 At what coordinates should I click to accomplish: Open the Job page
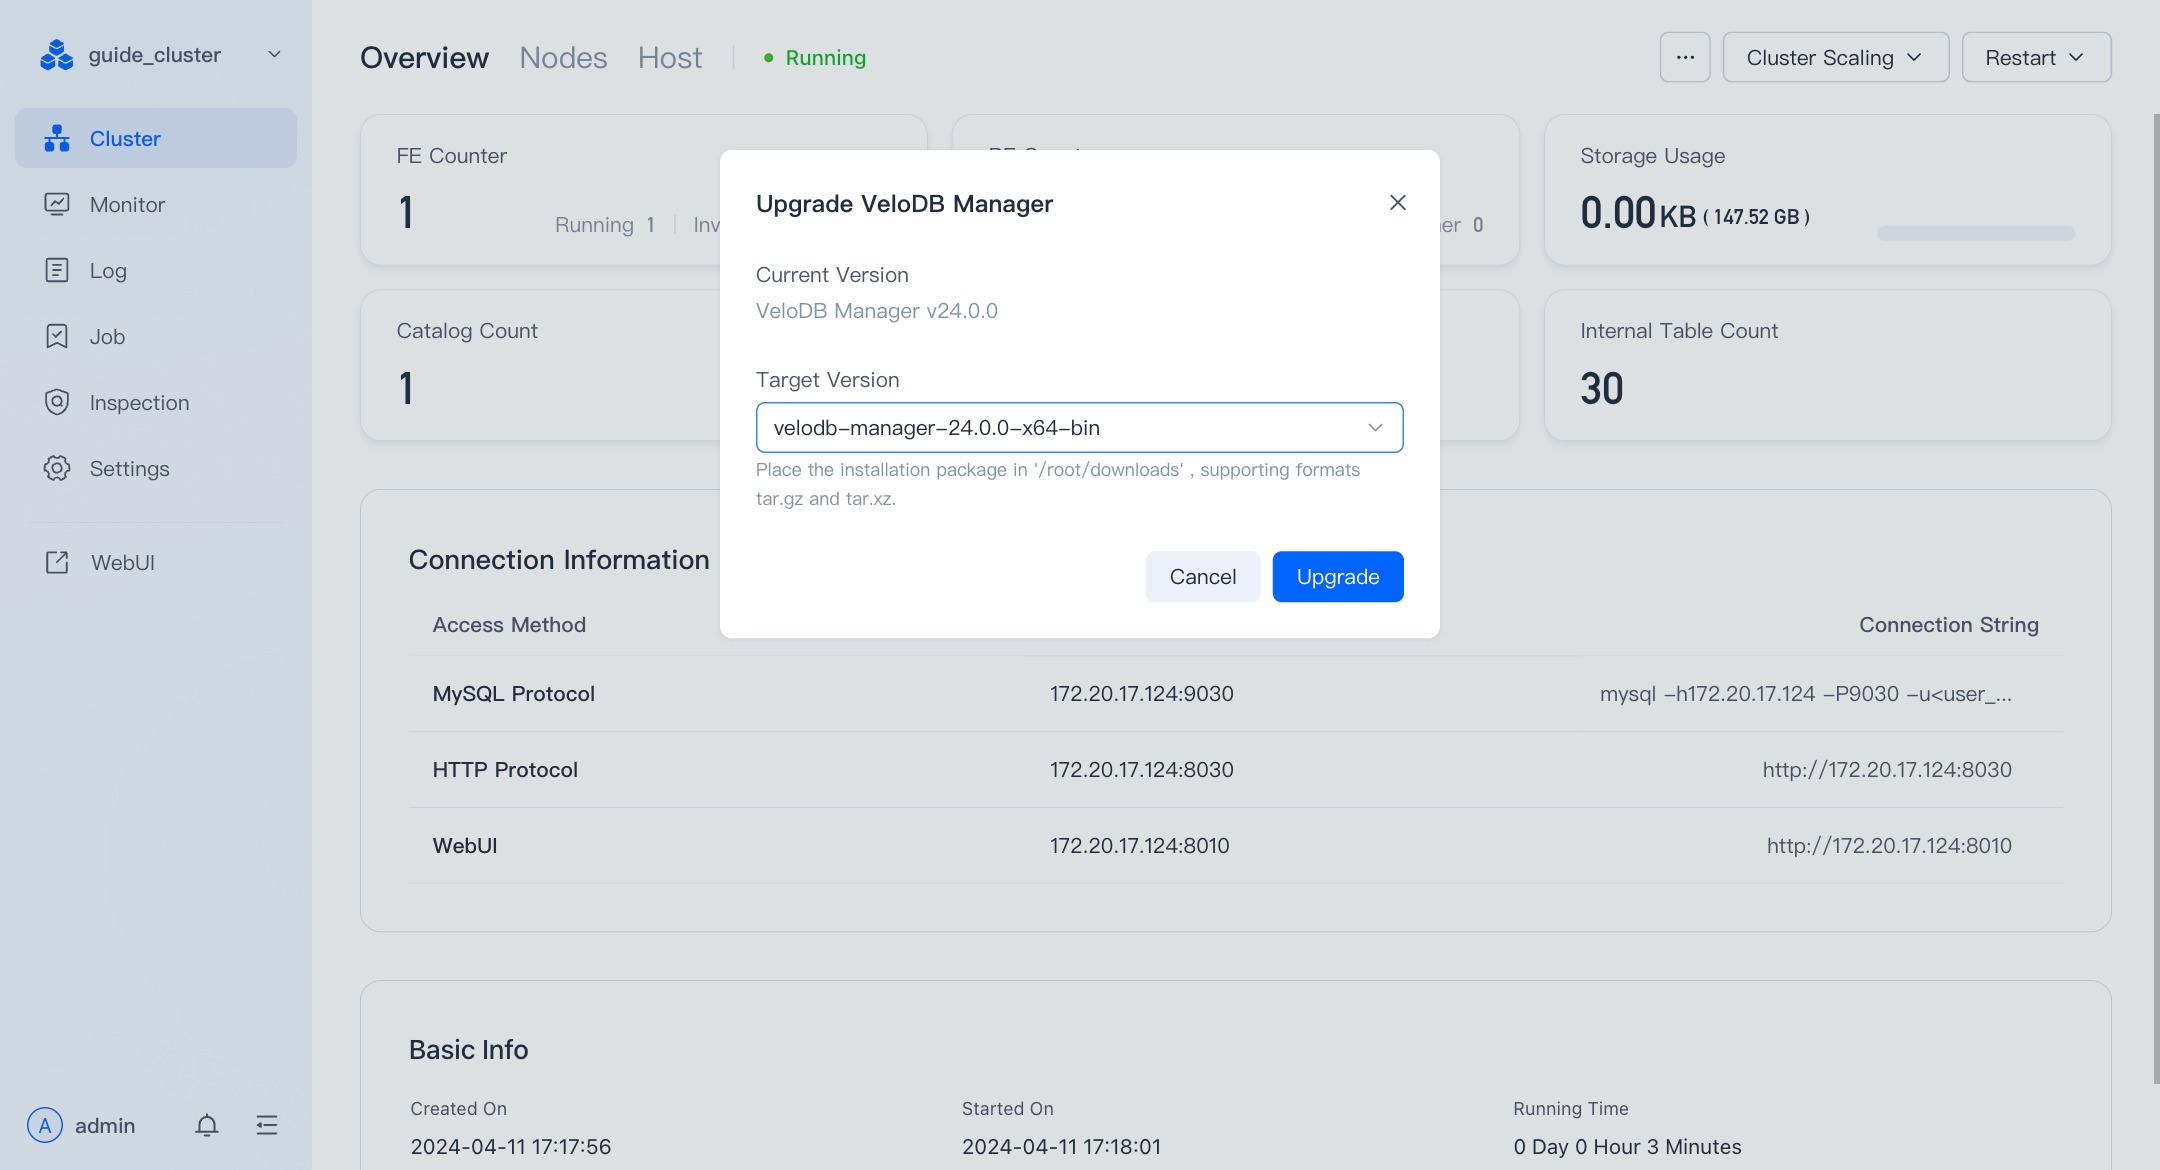click(156, 336)
